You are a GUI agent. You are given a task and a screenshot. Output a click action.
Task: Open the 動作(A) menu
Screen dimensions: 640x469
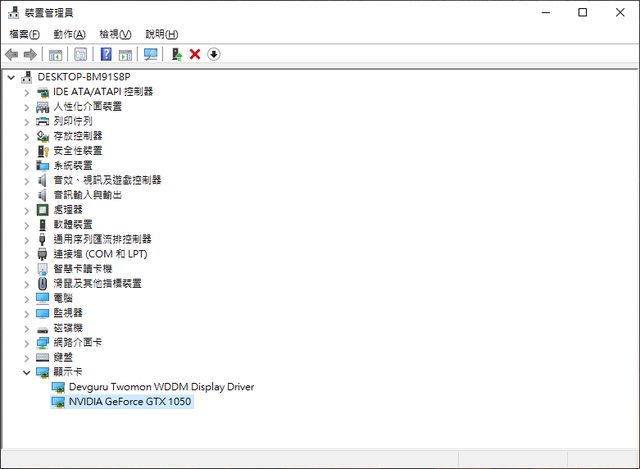[x=69, y=34]
